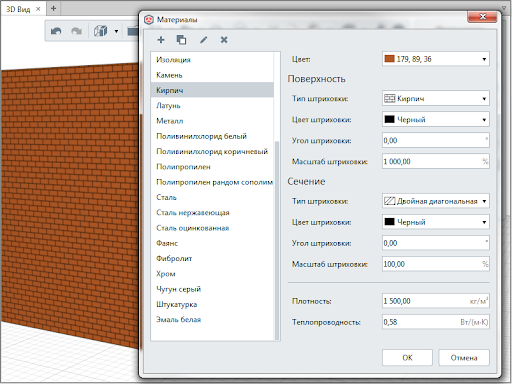Open view cube dropdown arrow
The width and height of the screenshot is (512, 384).
click(116, 31)
